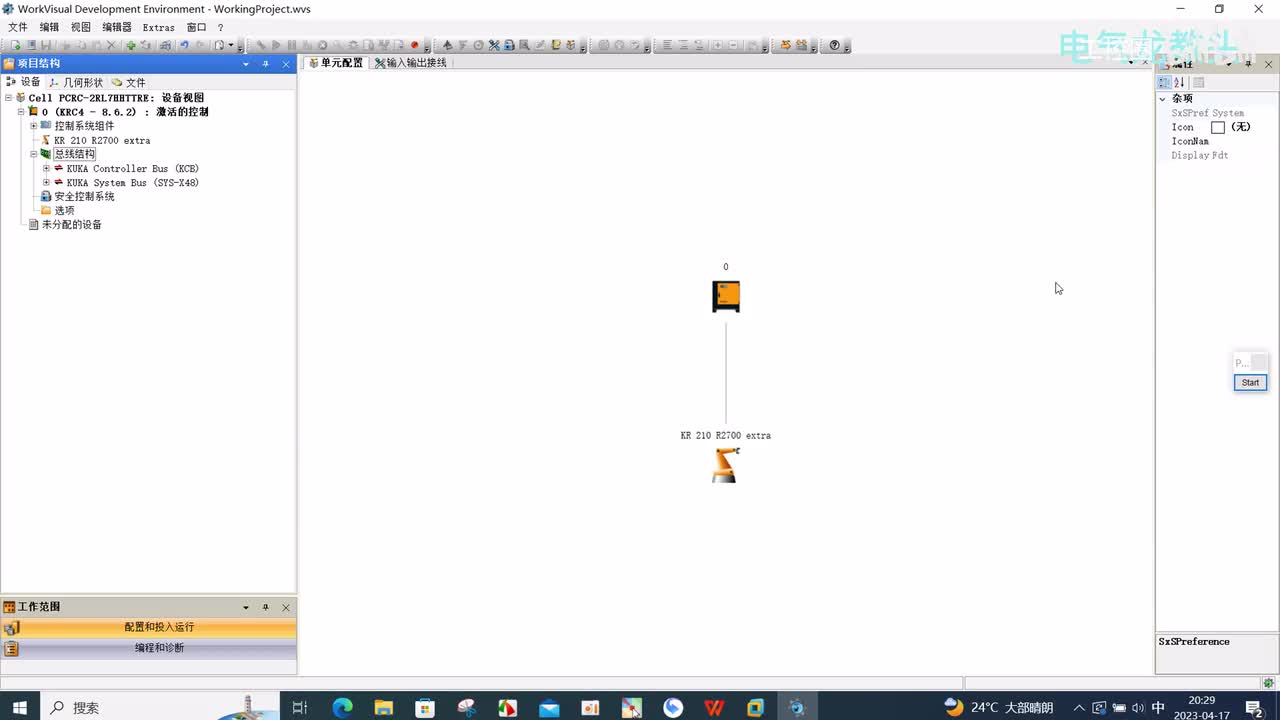Image resolution: width=1280 pixels, height=720 pixels.
Task: Collapse the Cell PCRC-2RL7HHTTRE tree node
Action: pyautogui.click(x=9, y=98)
